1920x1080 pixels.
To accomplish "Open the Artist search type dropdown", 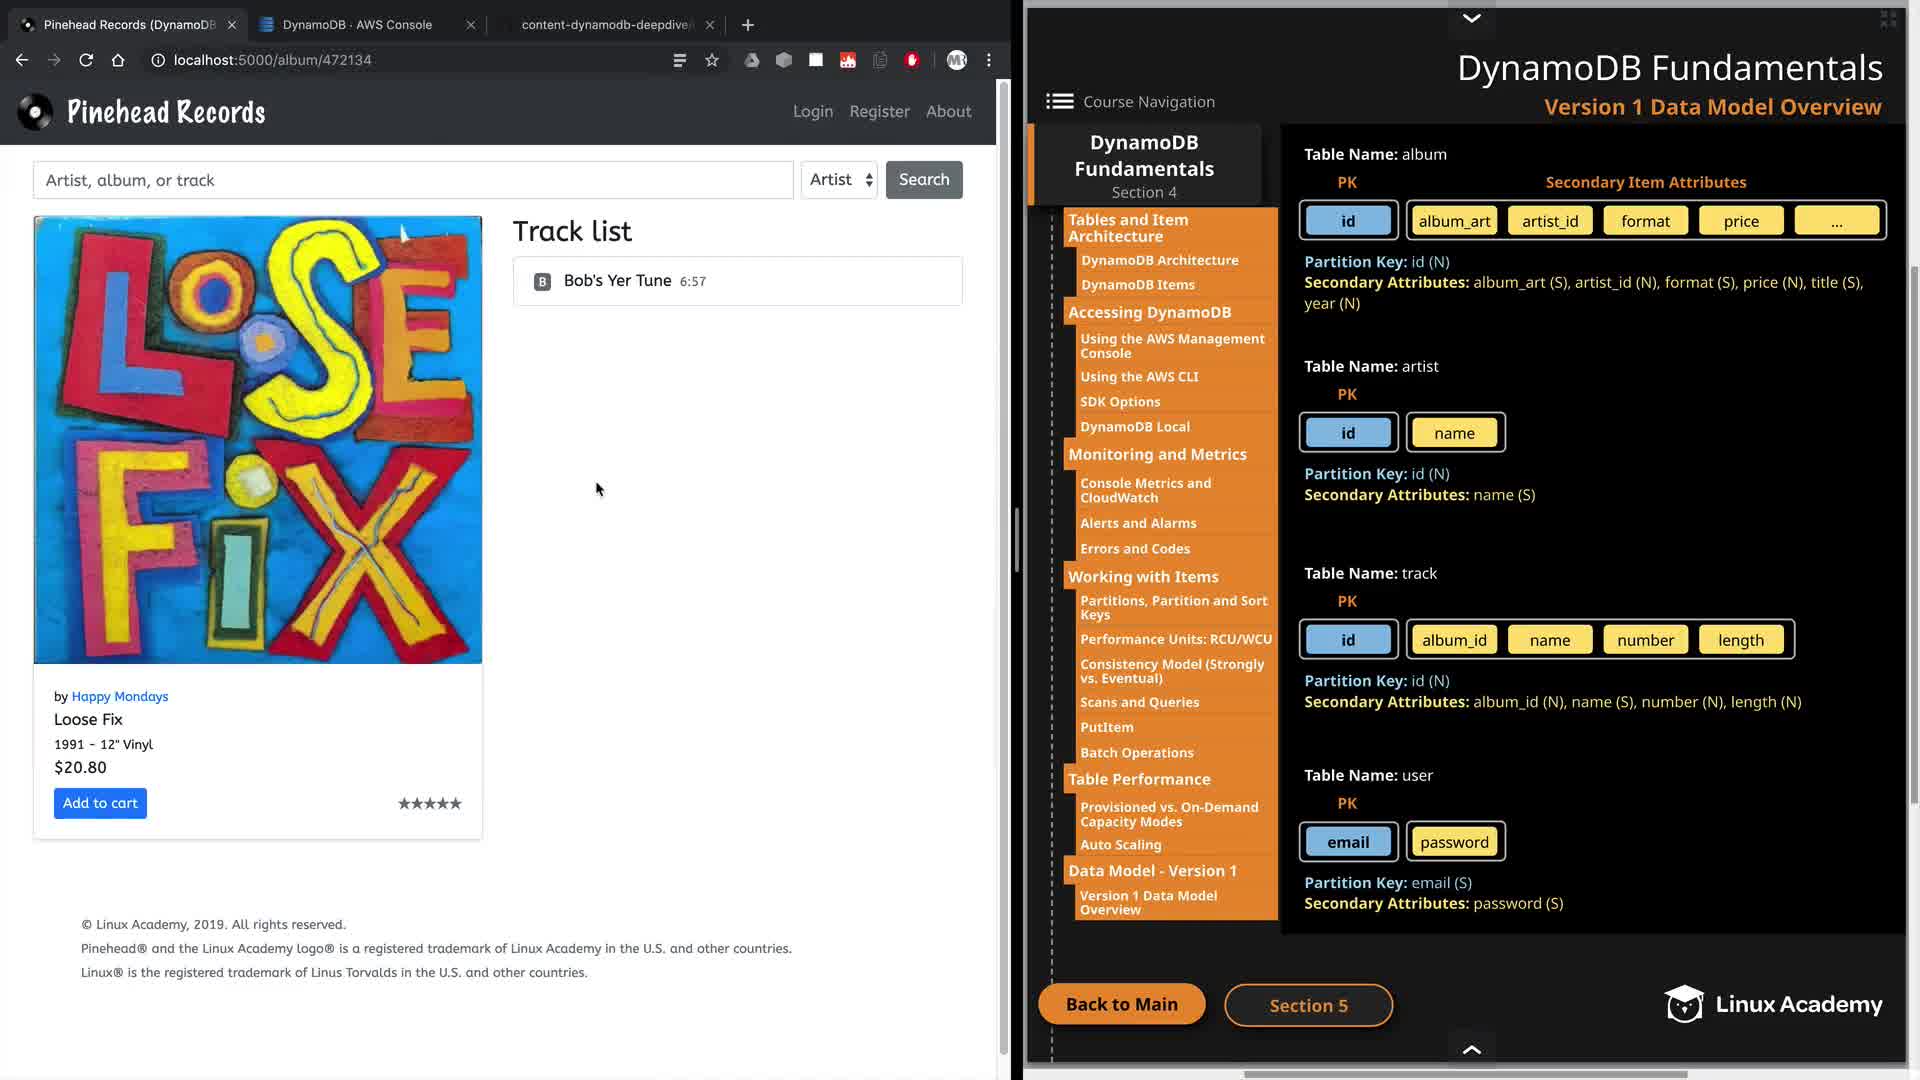I will (840, 180).
